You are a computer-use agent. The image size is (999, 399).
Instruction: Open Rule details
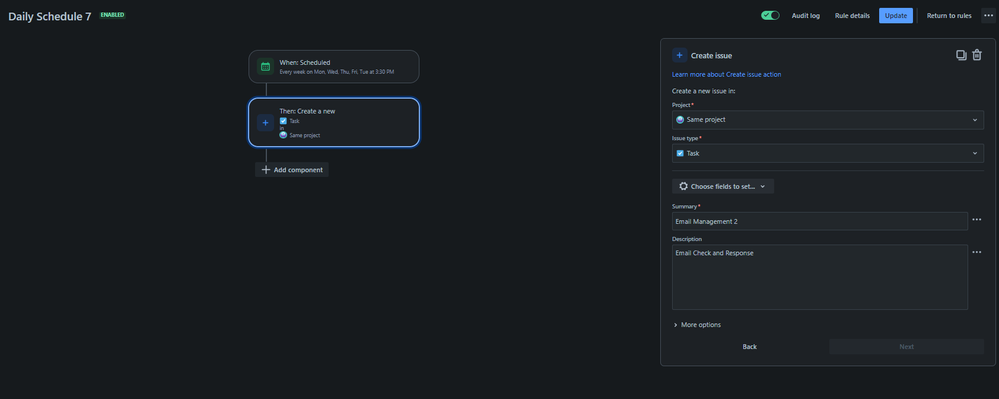852,15
